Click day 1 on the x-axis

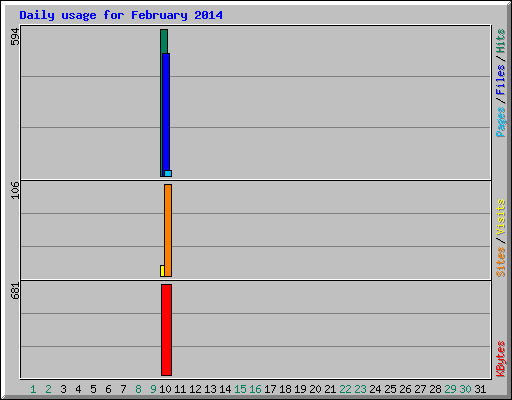[33, 389]
